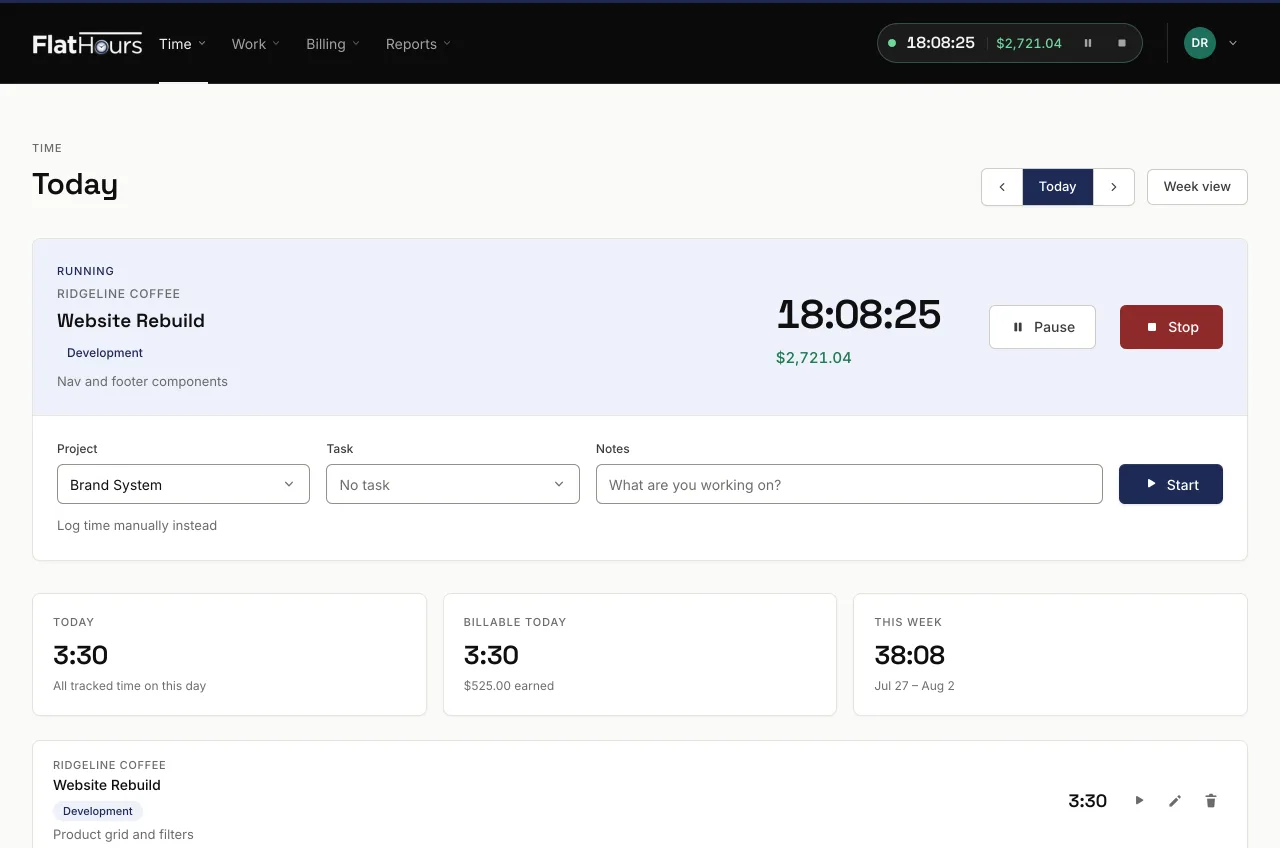Click the 3:30 duration in entry row
1280x848 pixels.
point(1088,800)
